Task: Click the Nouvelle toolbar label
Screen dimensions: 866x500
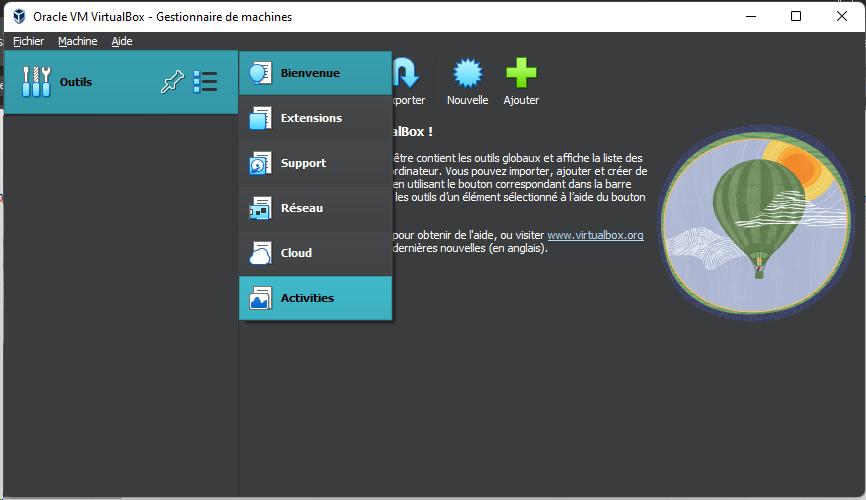Action: [467, 100]
